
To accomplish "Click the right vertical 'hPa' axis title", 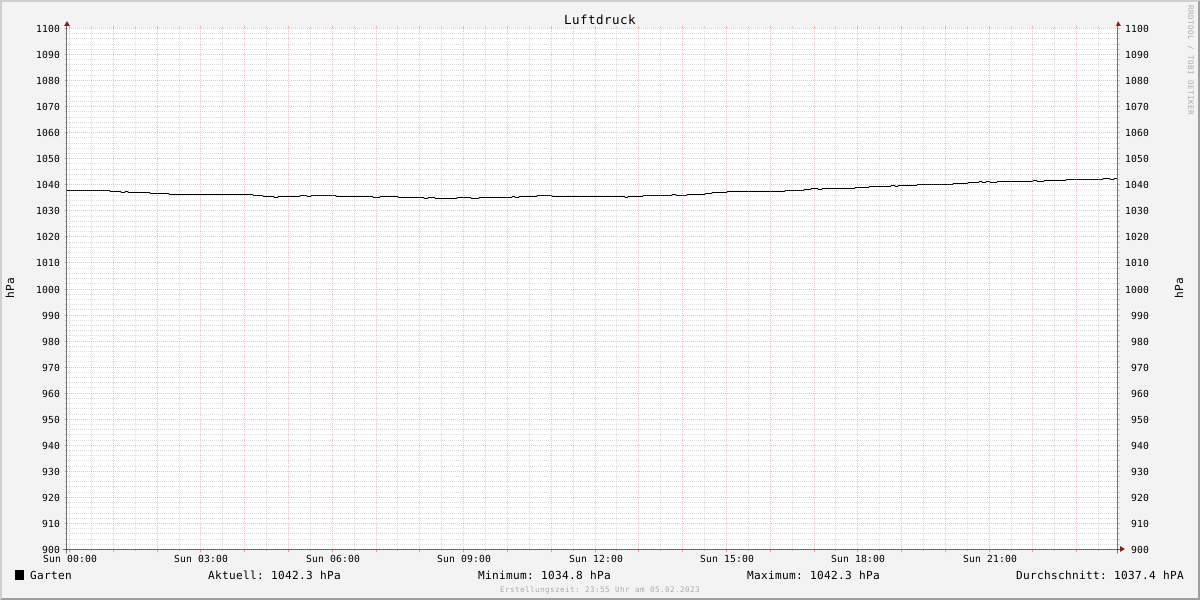I will point(1179,288).
